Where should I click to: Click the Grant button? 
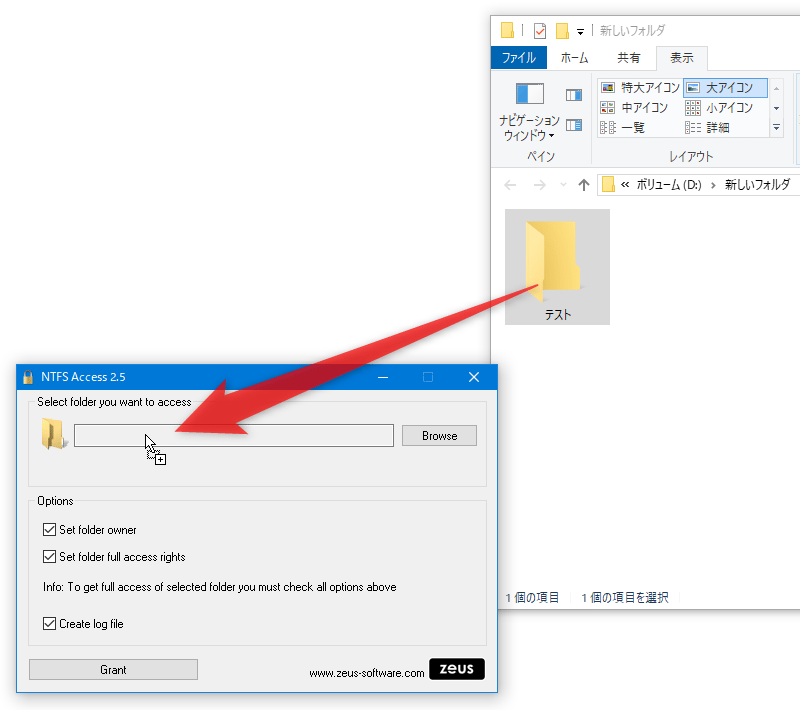113,669
